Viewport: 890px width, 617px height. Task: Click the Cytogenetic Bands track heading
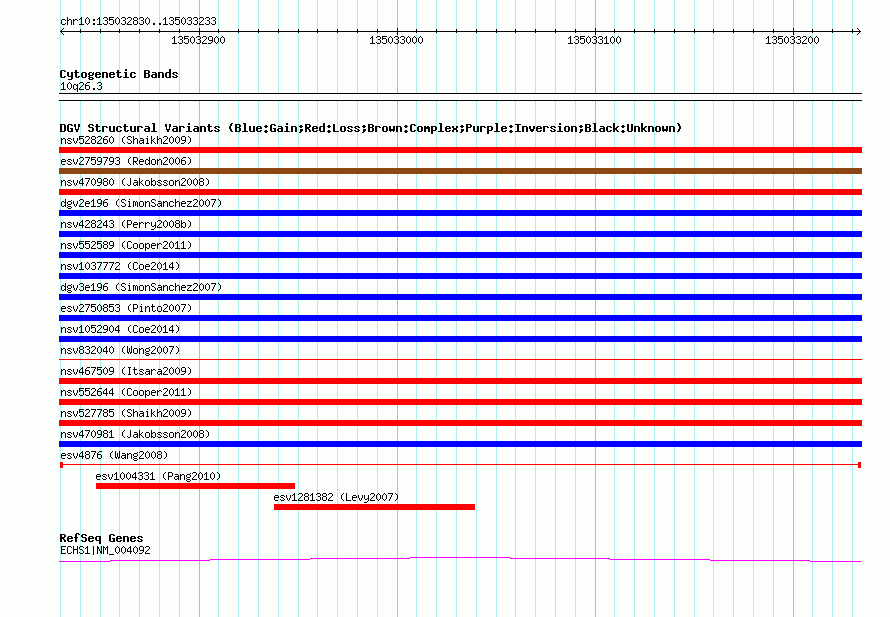119,74
